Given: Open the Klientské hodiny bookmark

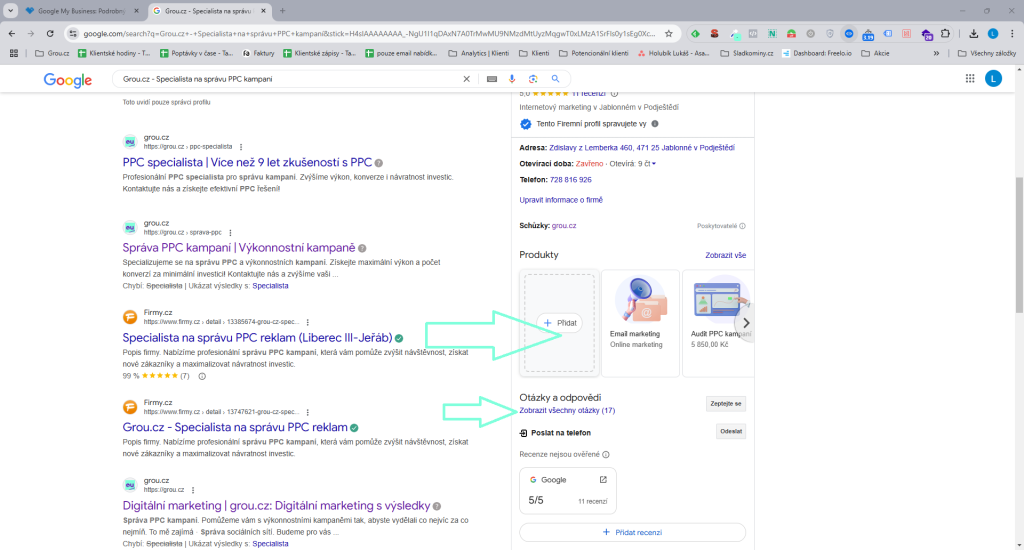Looking at the screenshot, I should [x=114, y=54].
